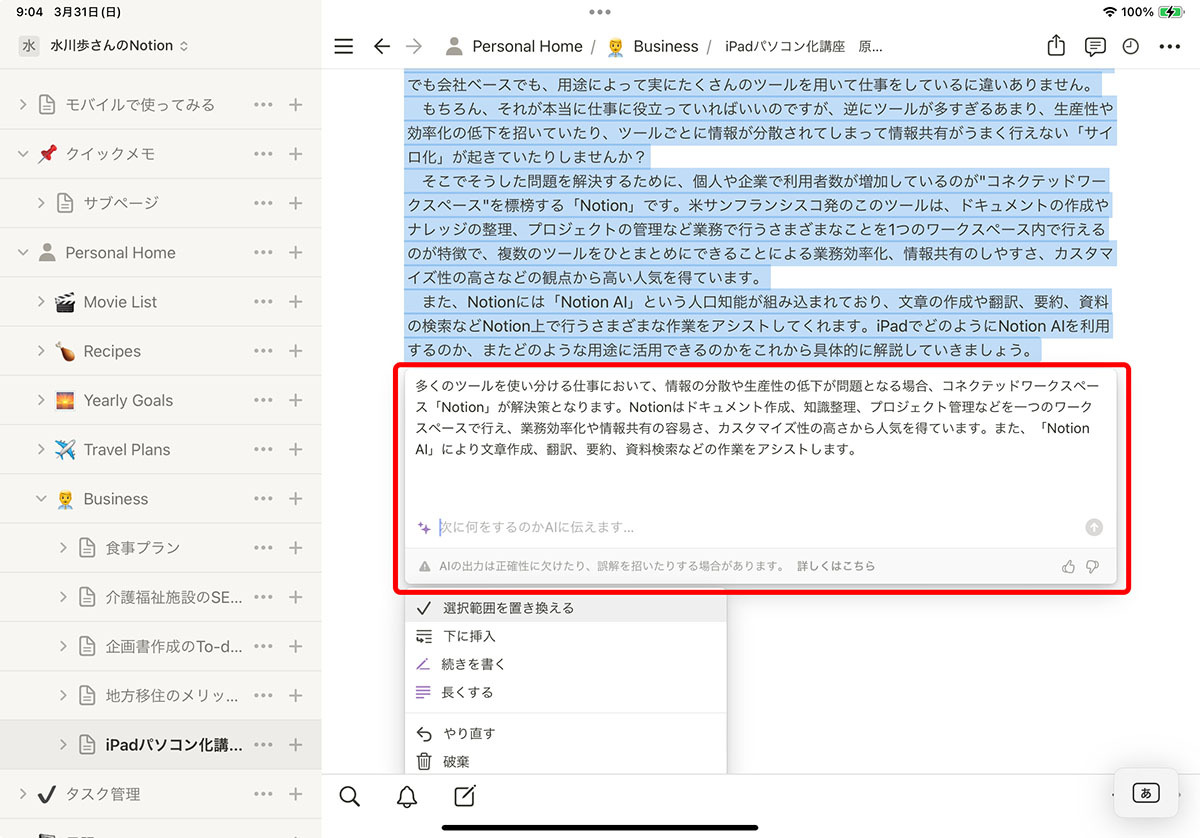Add a page inside Personal Home
The height and width of the screenshot is (838, 1200).
click(x=296, y=252)
